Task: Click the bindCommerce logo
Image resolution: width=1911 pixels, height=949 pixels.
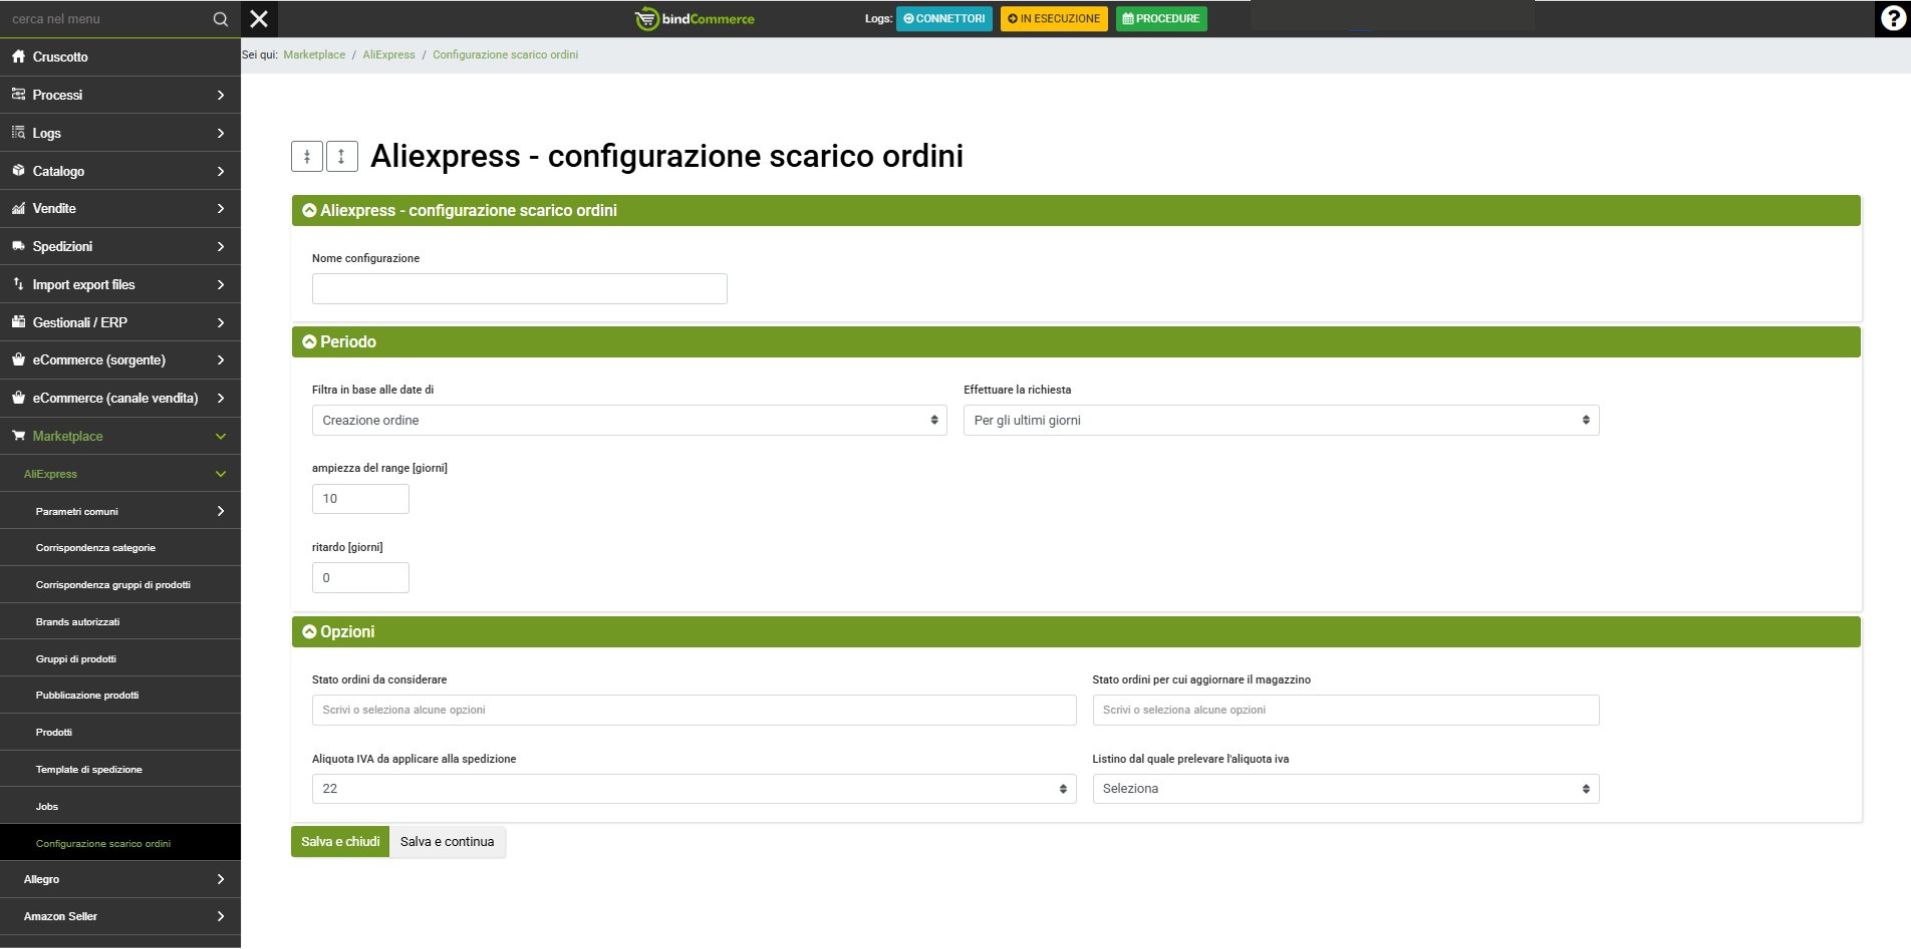Action: pos(695,19)
